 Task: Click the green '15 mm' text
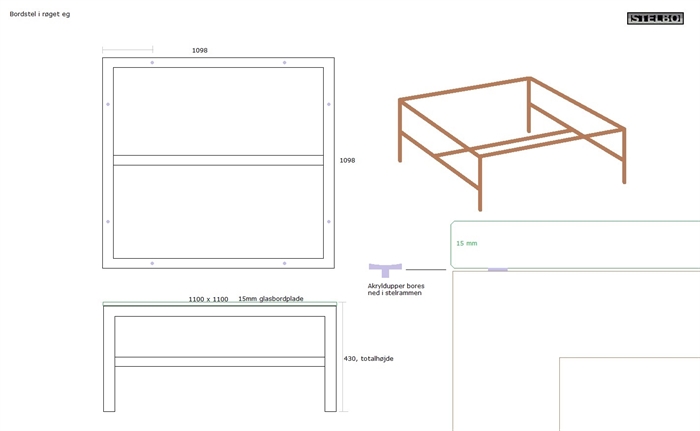pos(467,243)
